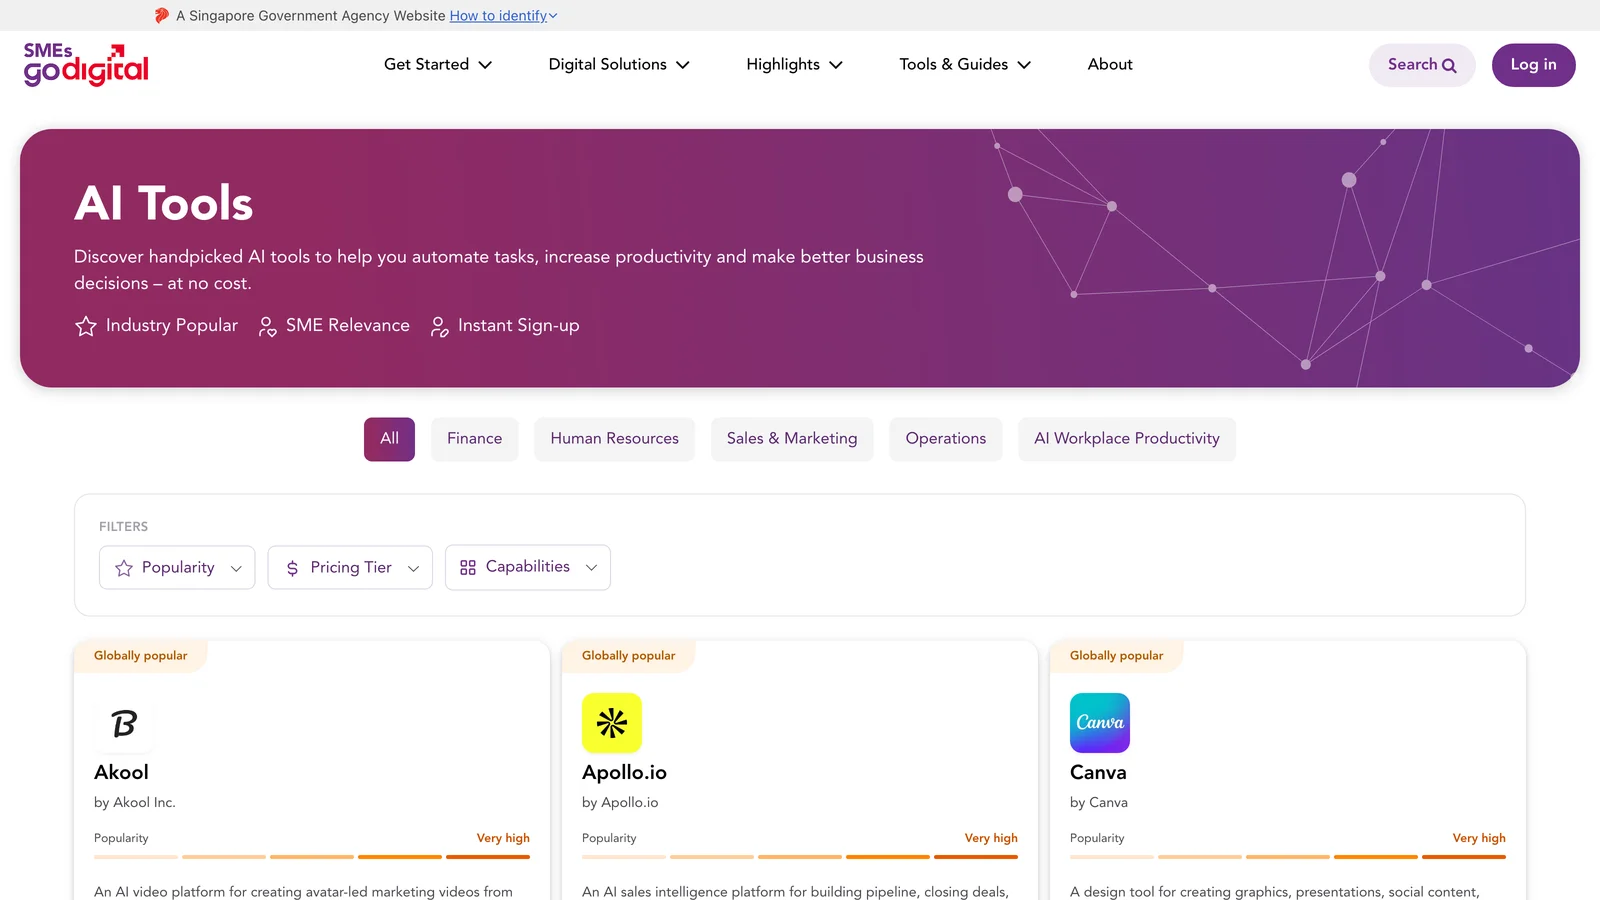Click the Very high label on Akool card
The width and height of the screenshot is (1600, 900).
(503, 838)
